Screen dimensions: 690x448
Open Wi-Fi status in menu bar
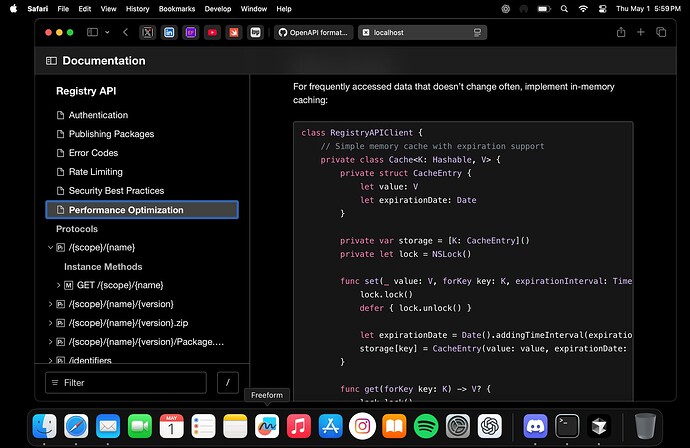583,9
